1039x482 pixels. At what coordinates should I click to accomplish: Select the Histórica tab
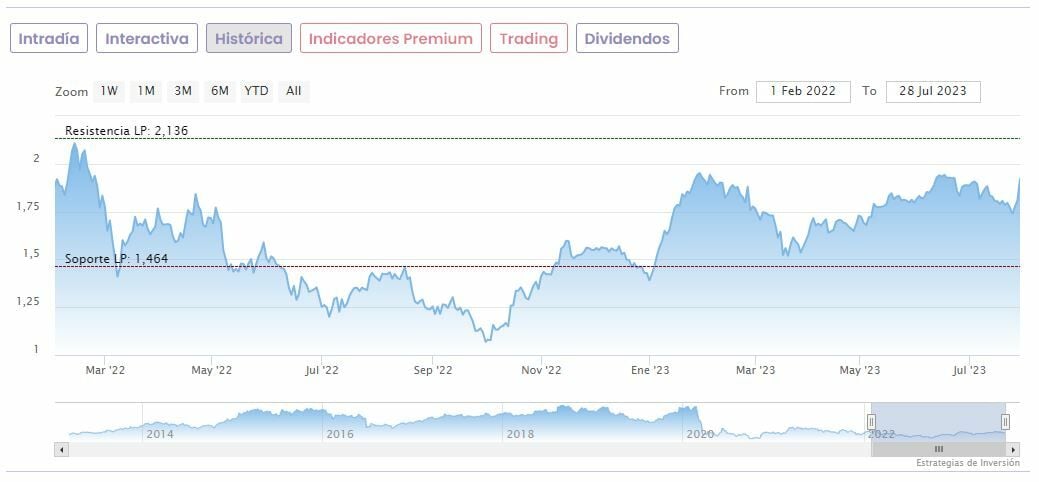(249, 39)
